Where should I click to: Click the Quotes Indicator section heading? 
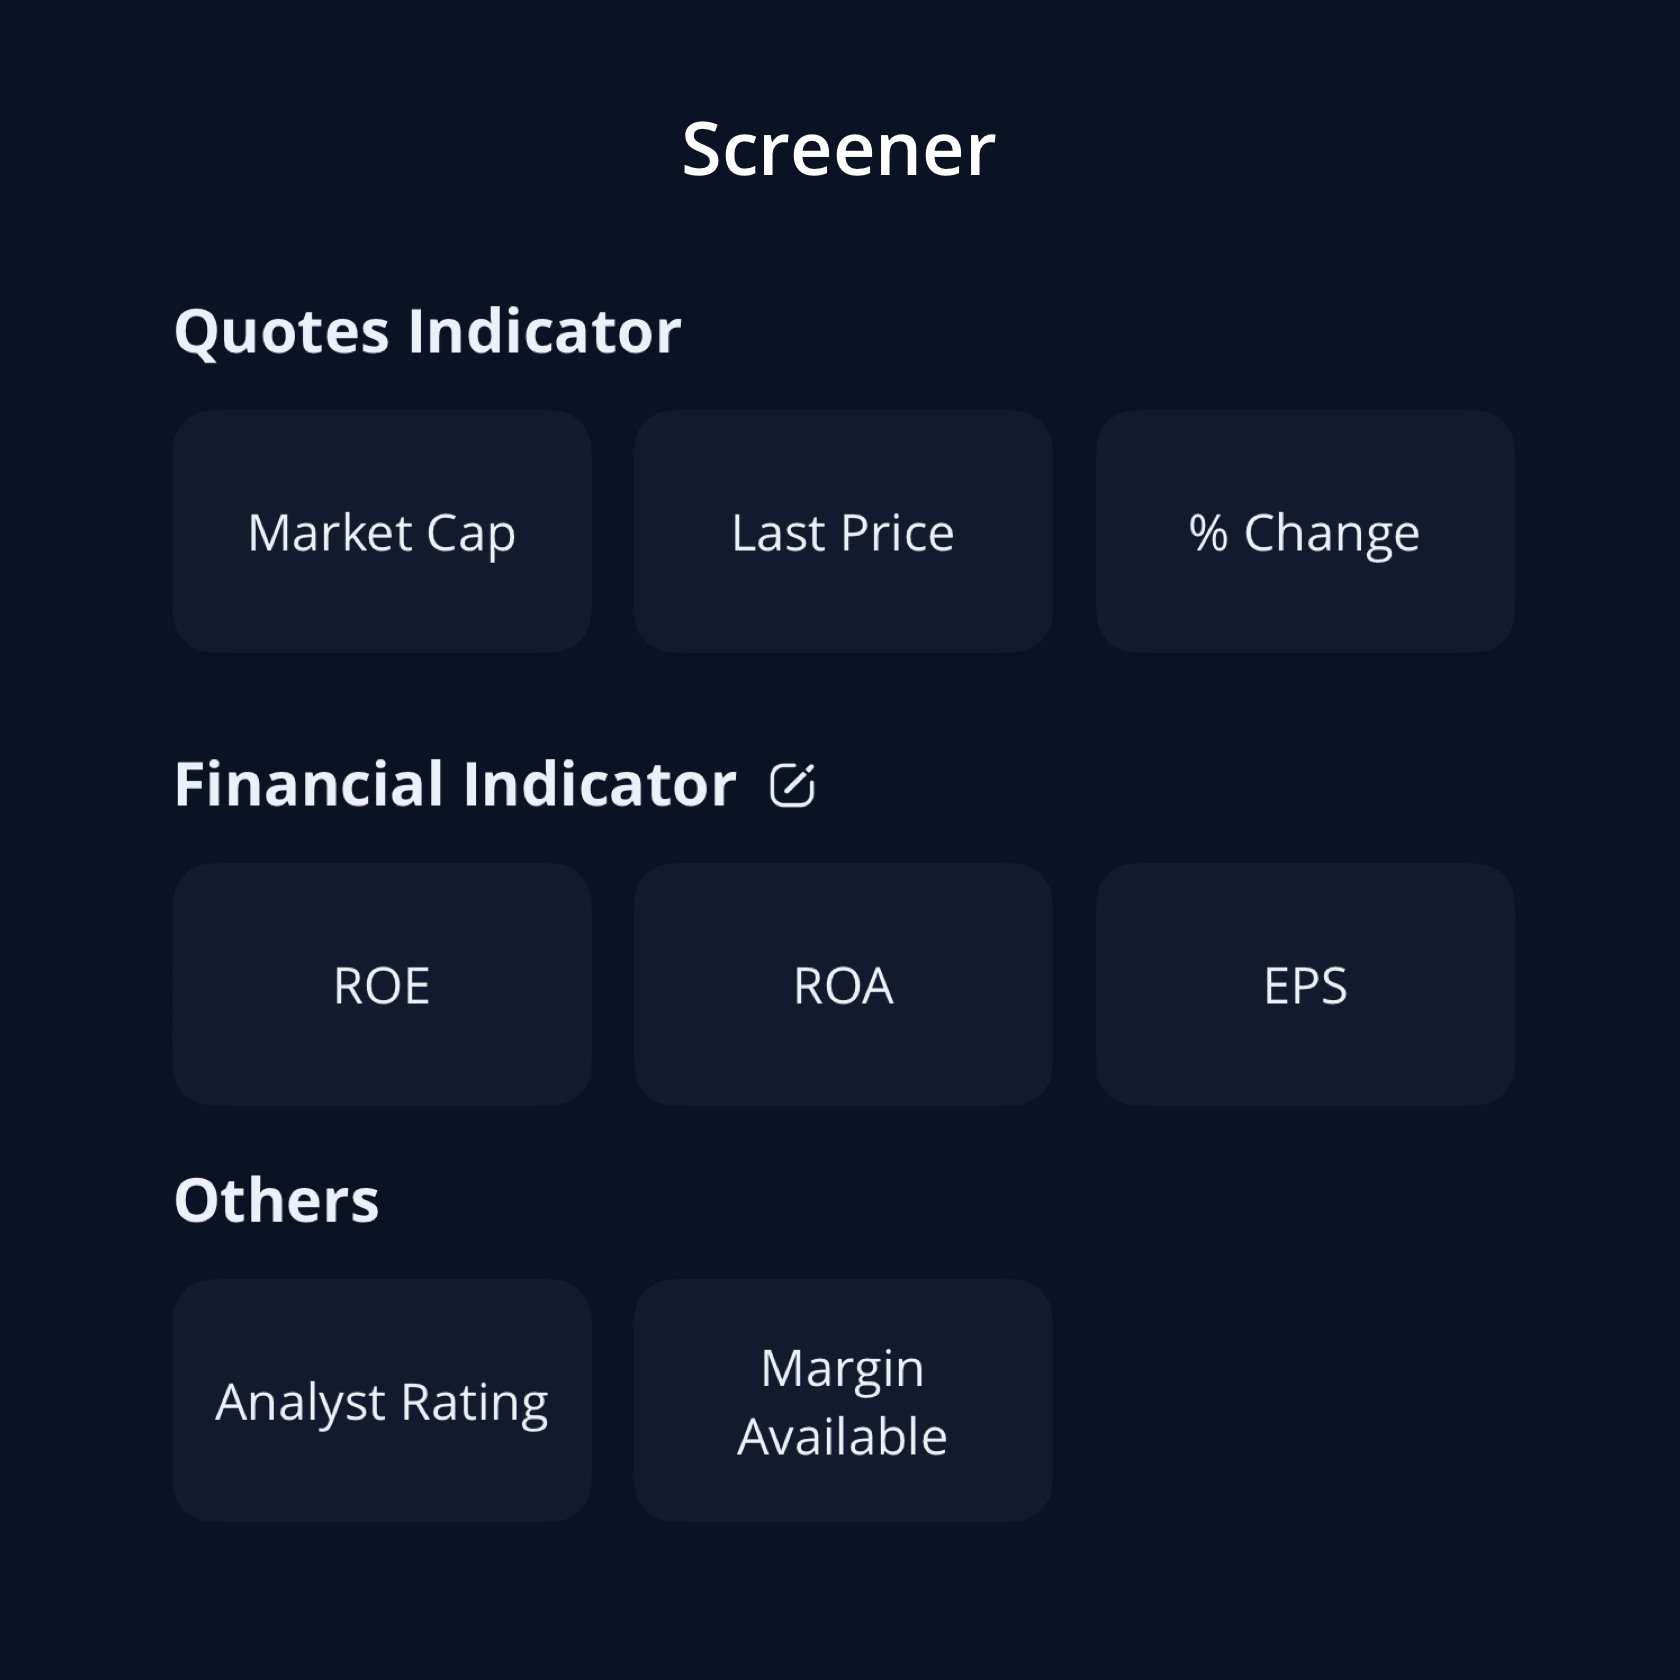[x=428, y=332]
